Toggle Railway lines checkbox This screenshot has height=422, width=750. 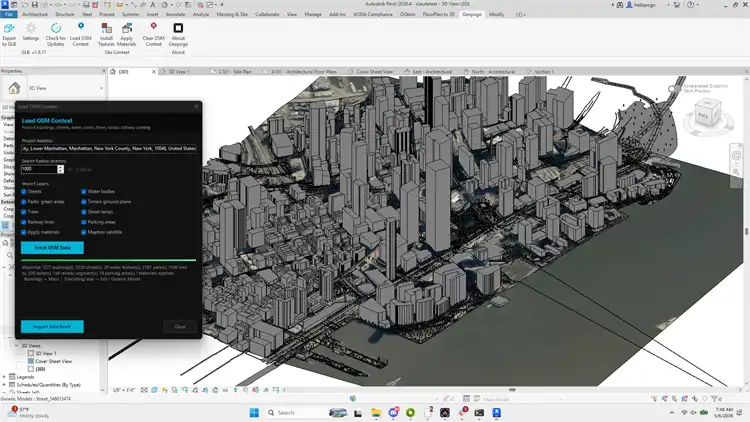[x=24, y=222]
